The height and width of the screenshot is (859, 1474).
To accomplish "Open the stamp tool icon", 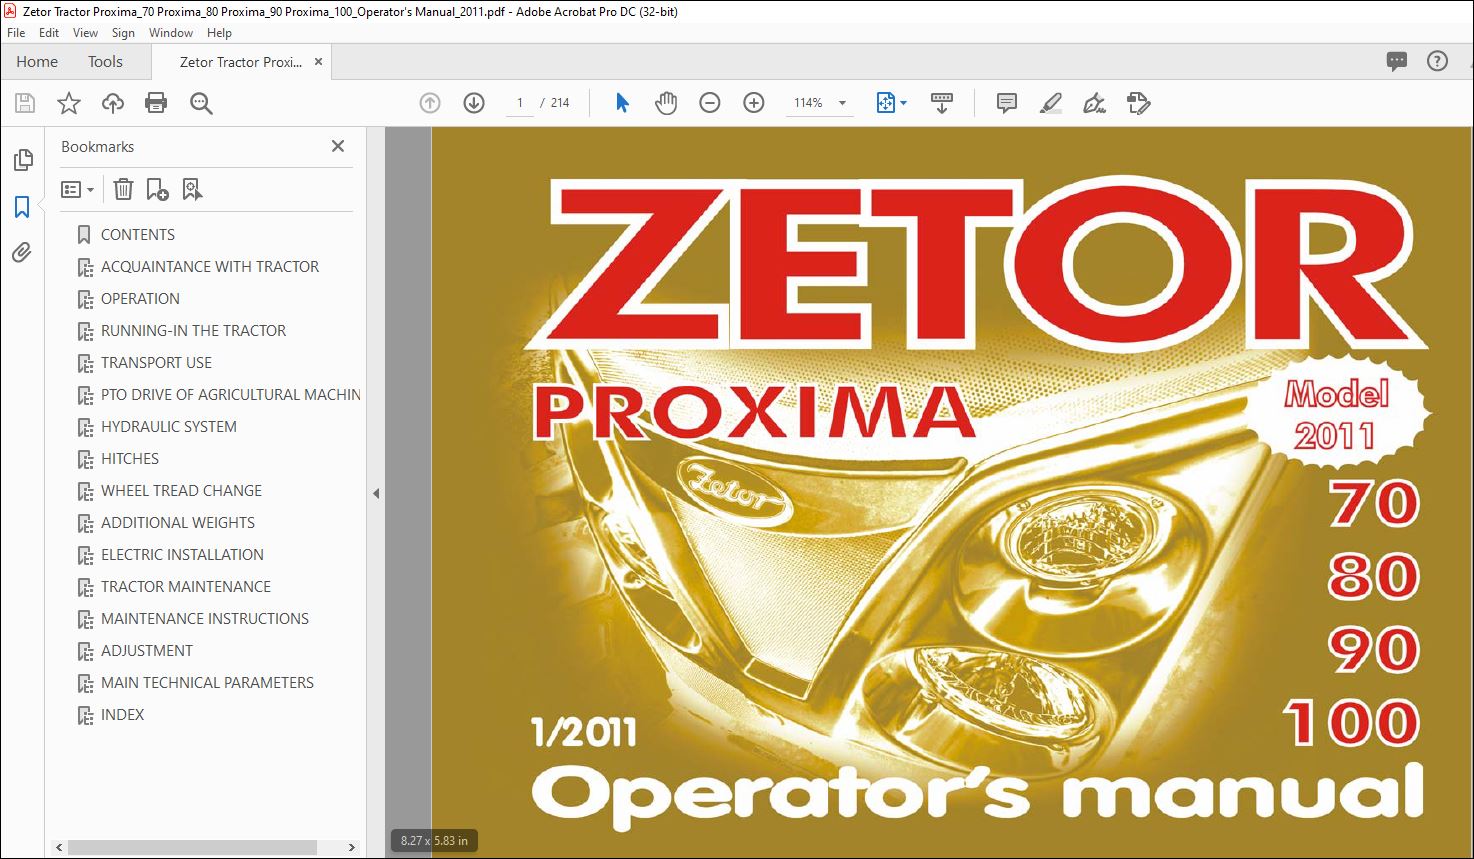I will pyautogui.click(x=1138, y=103).
